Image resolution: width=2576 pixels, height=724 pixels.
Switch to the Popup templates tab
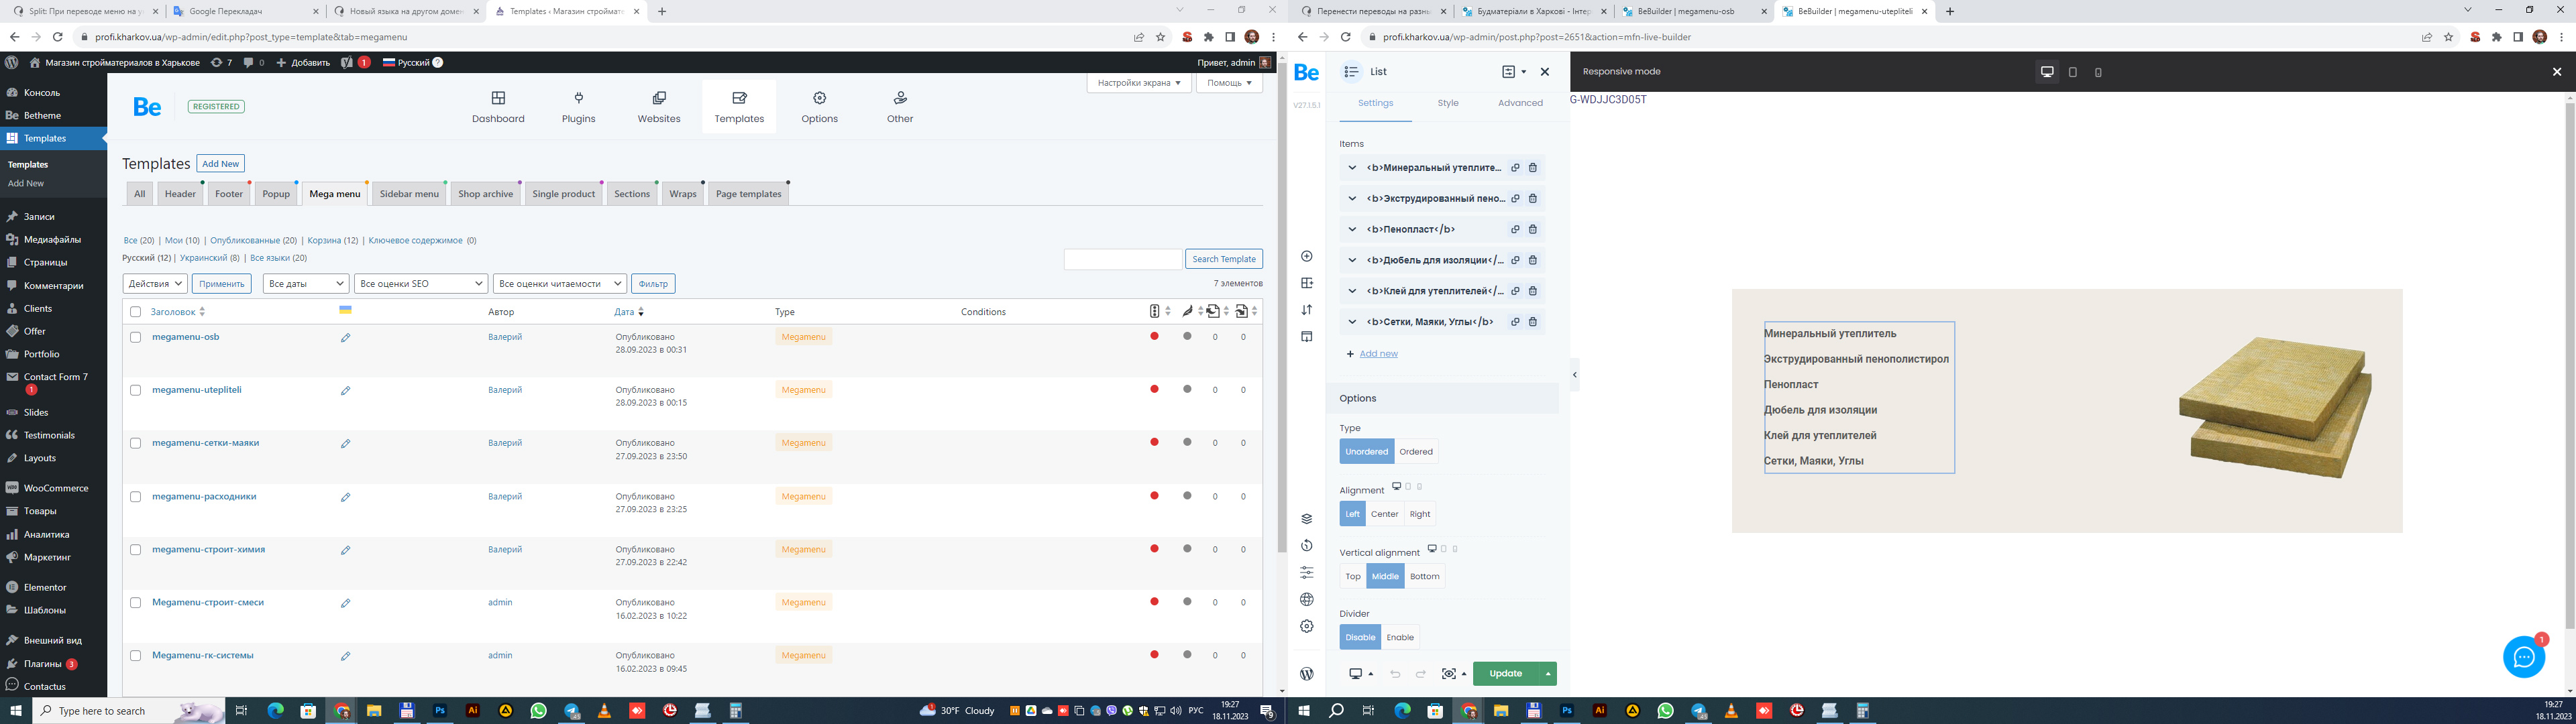click(x=276, y=194)
